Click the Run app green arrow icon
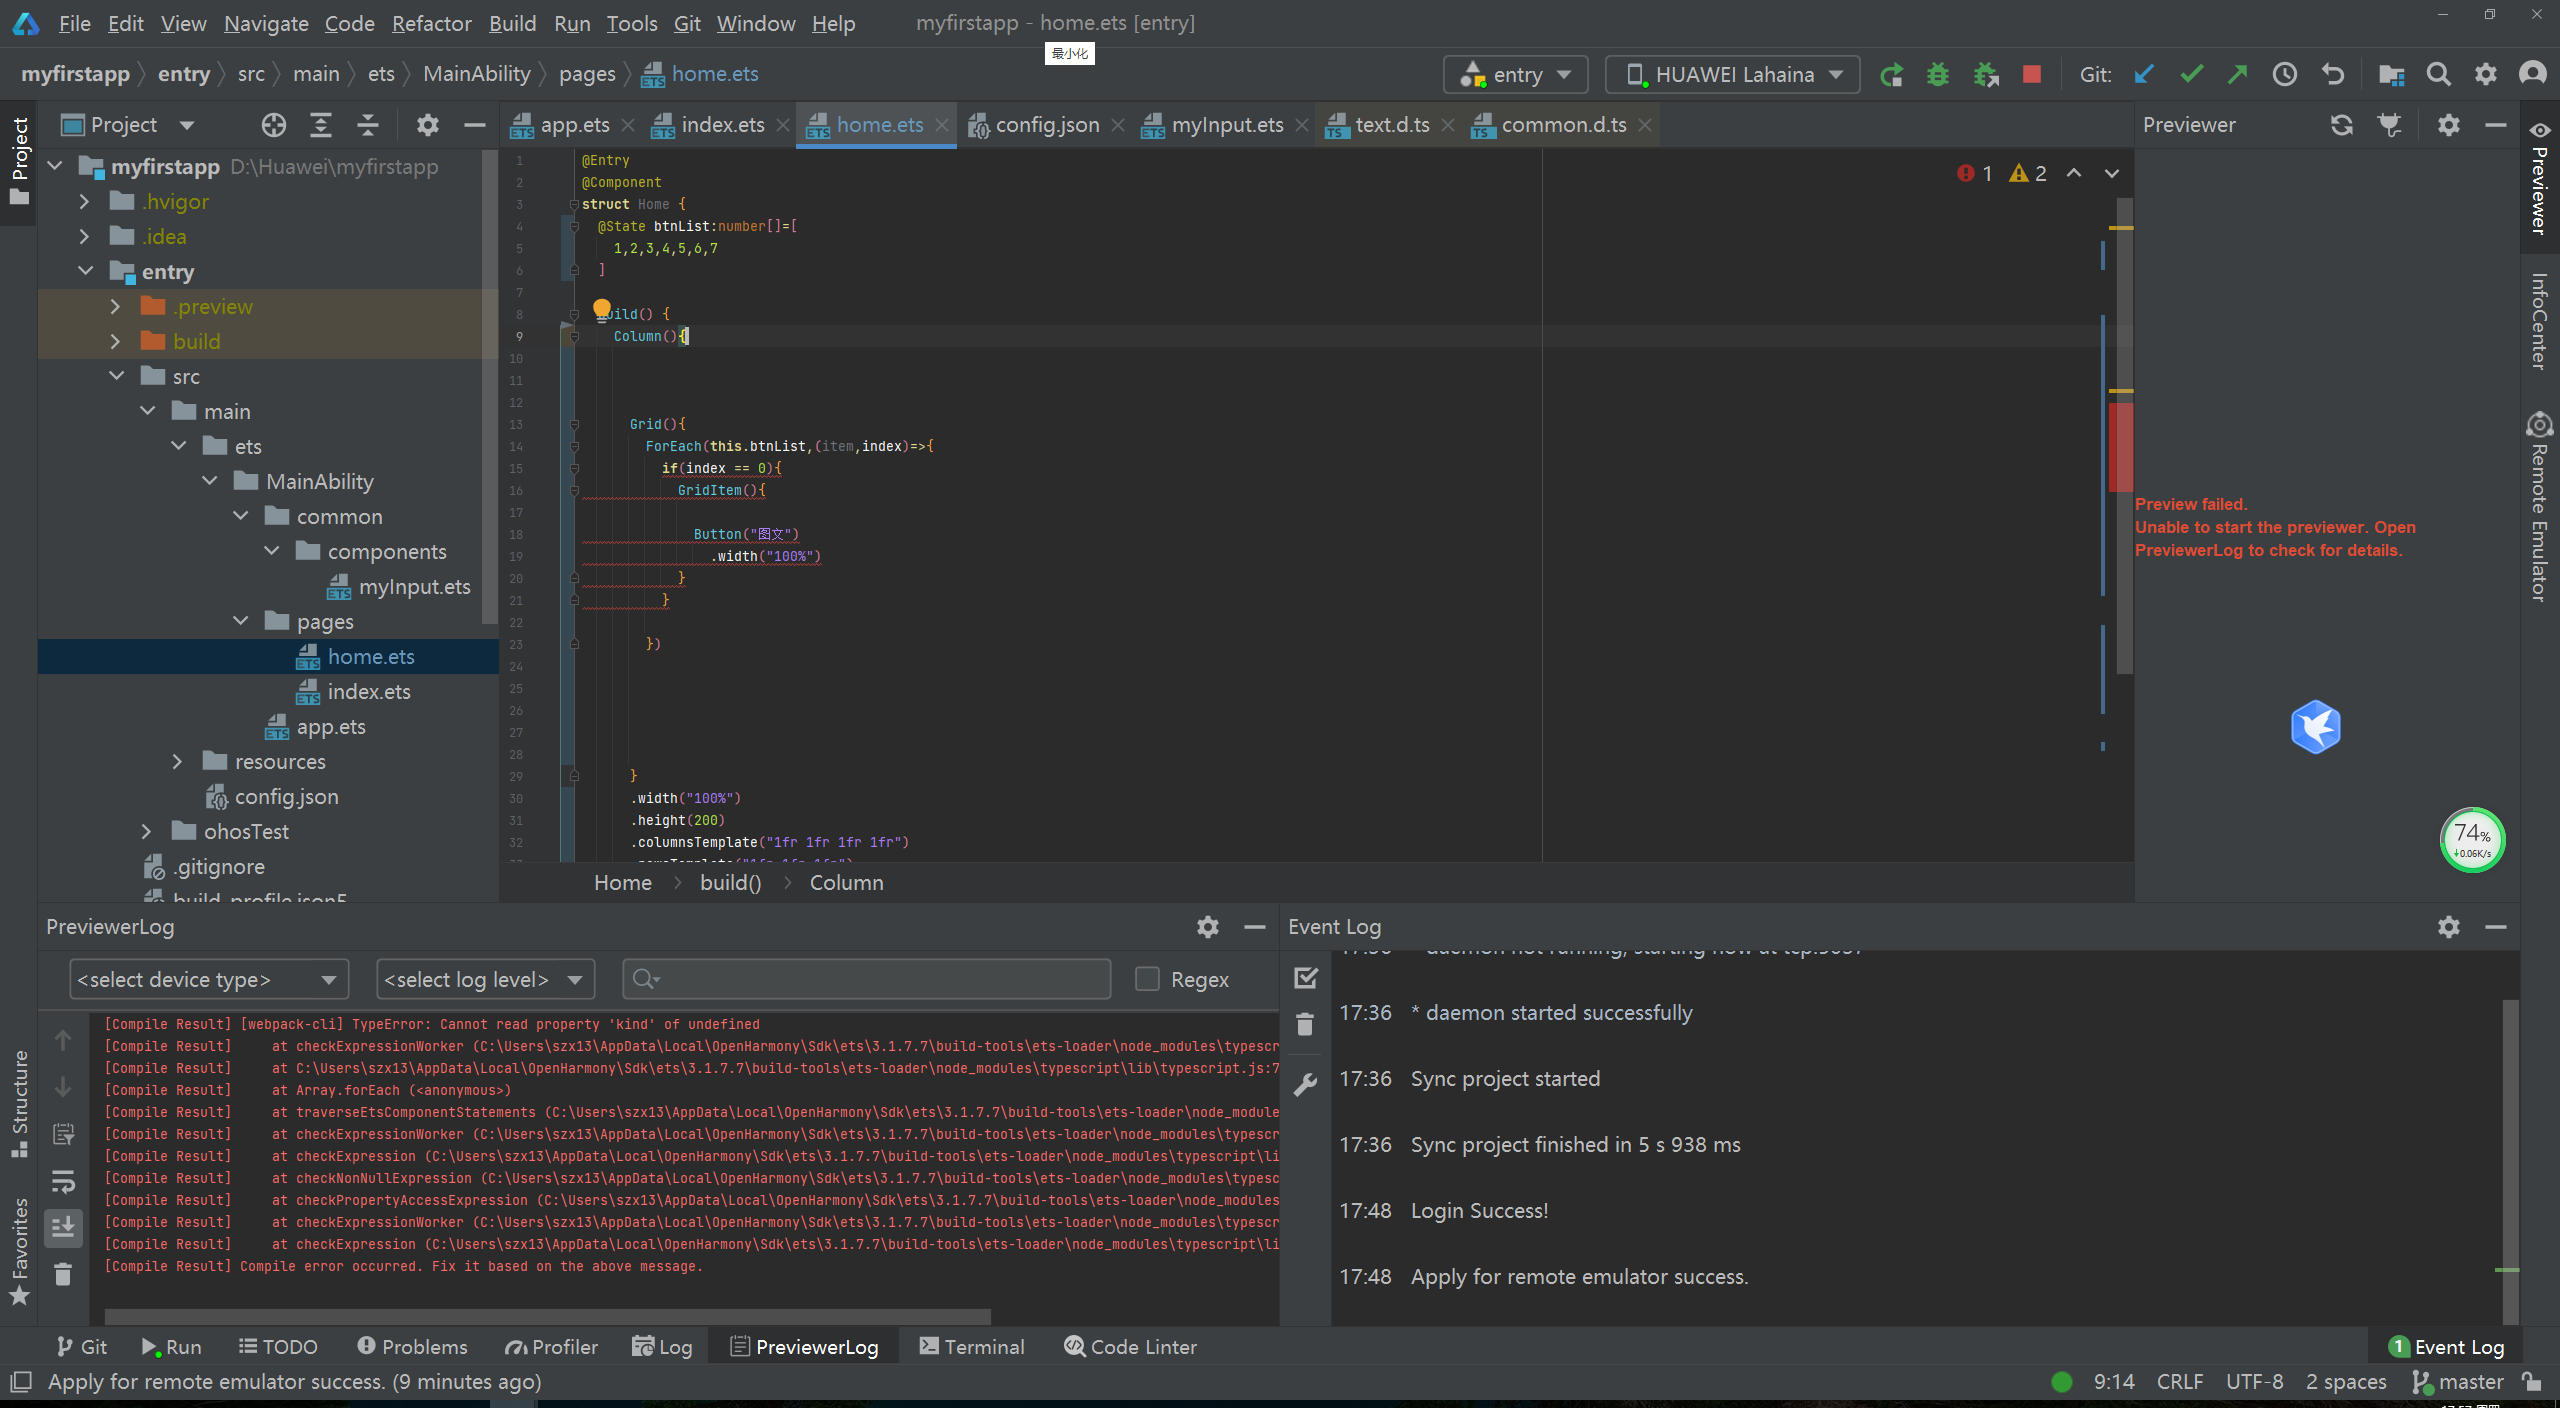2560x1408 pixels. coord(1891,75)
